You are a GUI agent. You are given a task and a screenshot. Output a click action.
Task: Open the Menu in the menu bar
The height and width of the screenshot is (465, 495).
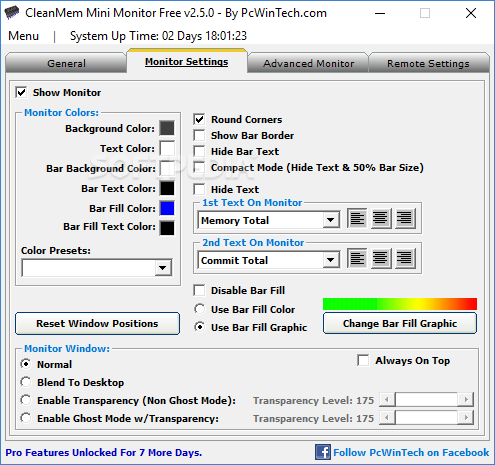pyautogui.click(x=23, y=36)
